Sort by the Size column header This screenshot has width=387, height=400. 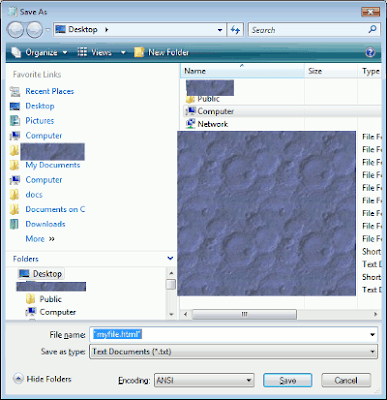pyautogui.click(x=331, y=71)
